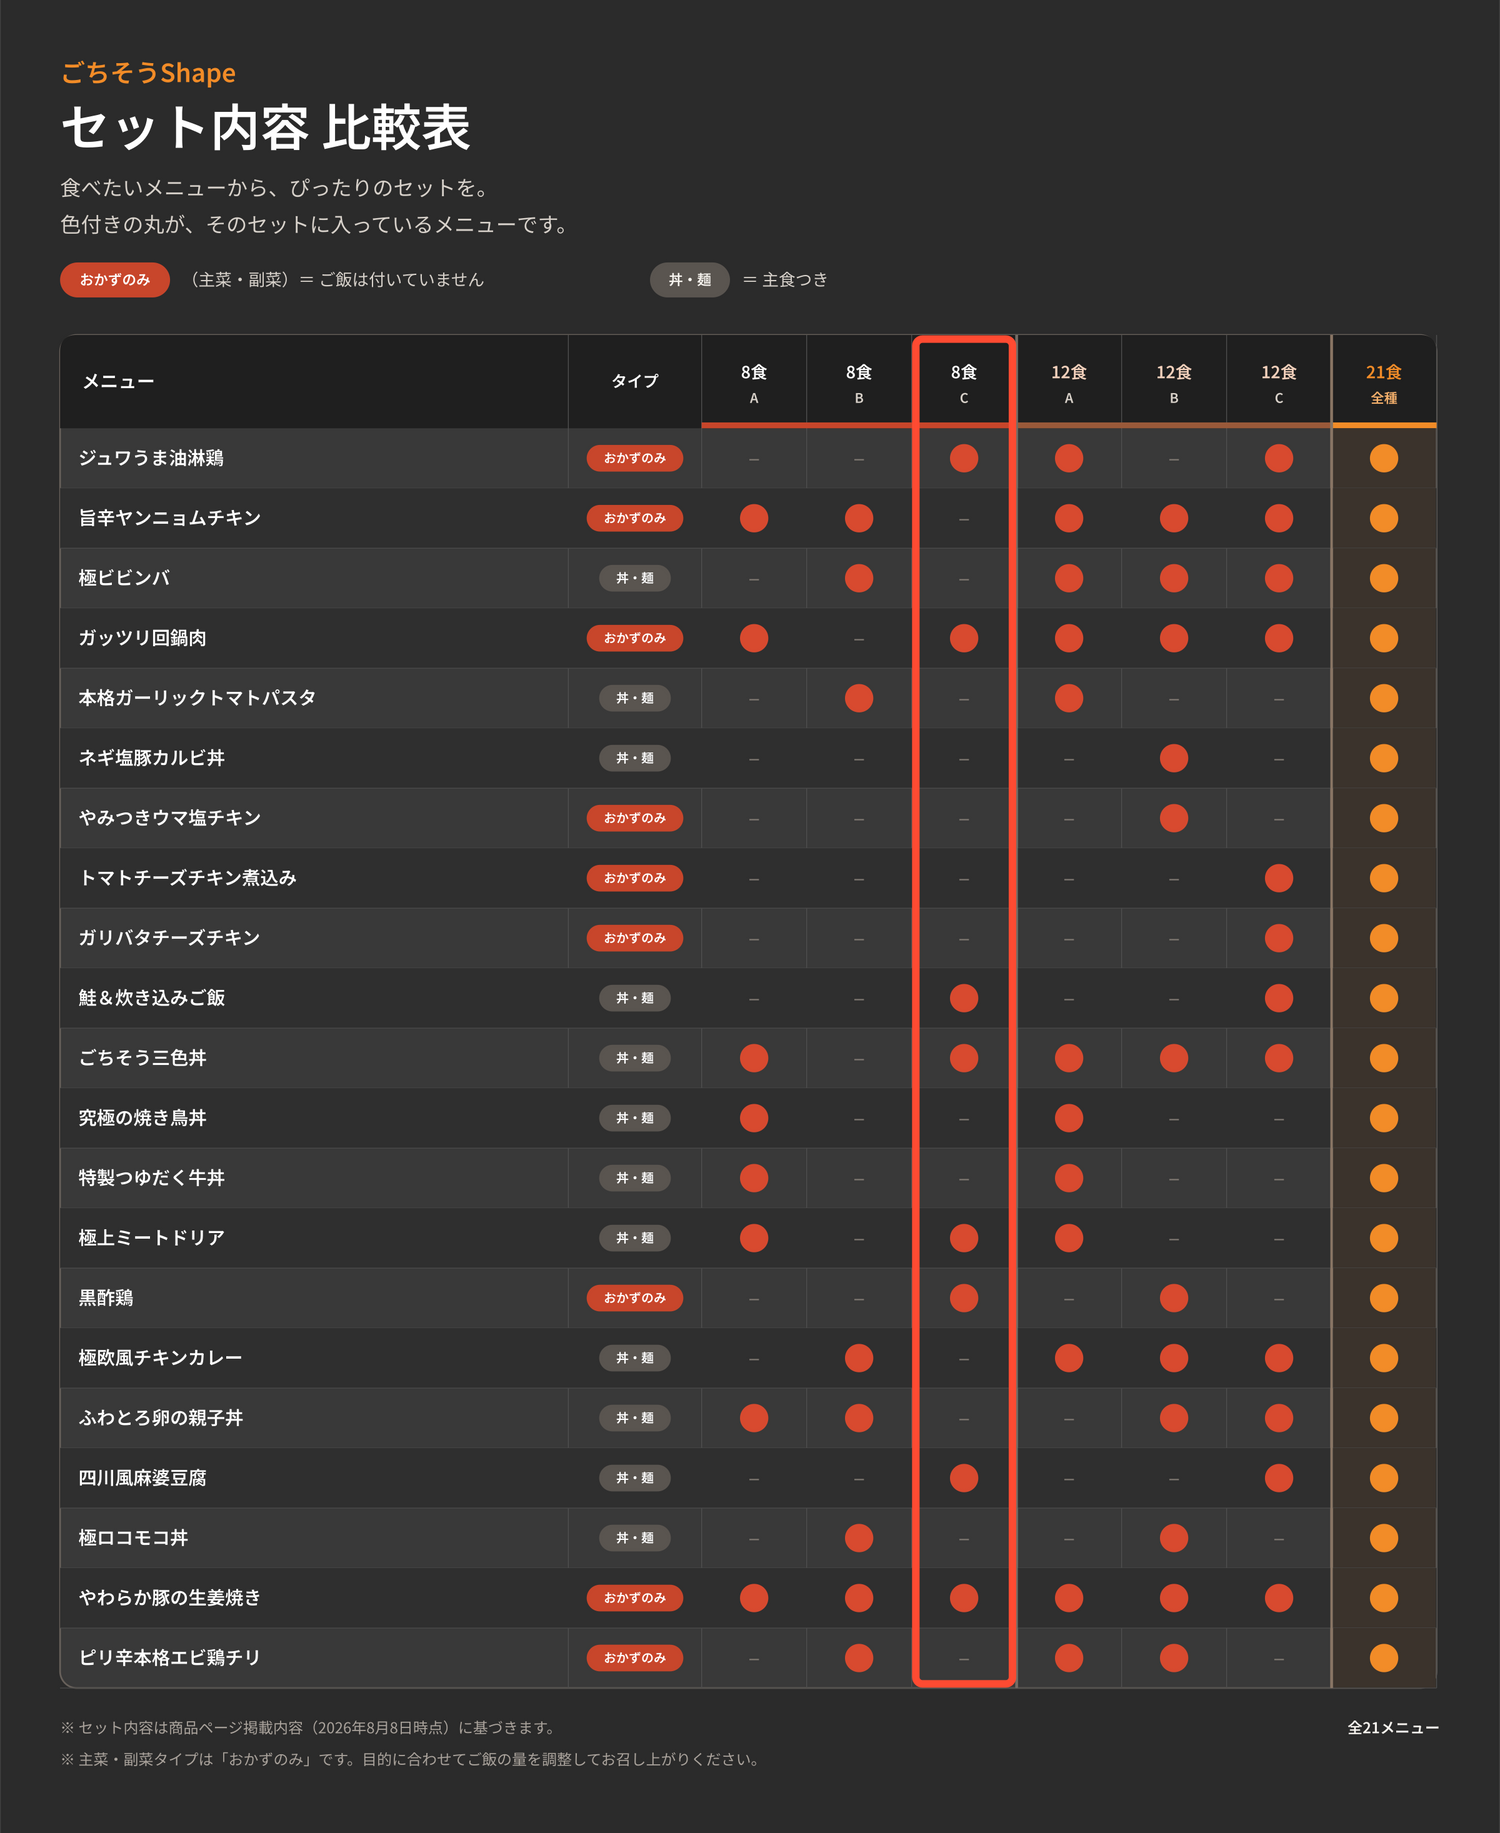Select the ピリ辛本格エビ鶏チリ menu name
Image resolution: width=1500 pixels, height=1833 pixels.
click(170, 1658)
